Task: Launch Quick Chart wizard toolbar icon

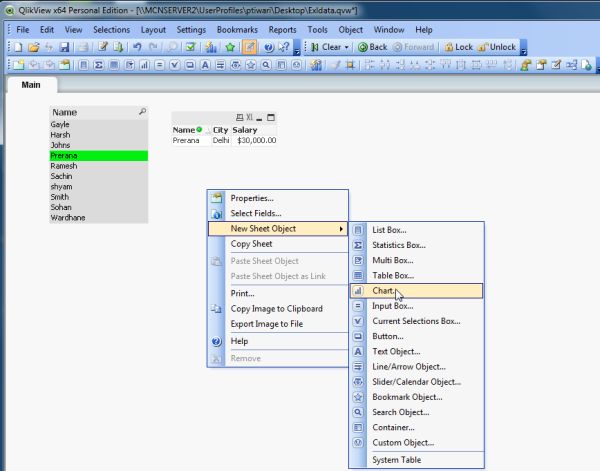Action: click(211, 47)
